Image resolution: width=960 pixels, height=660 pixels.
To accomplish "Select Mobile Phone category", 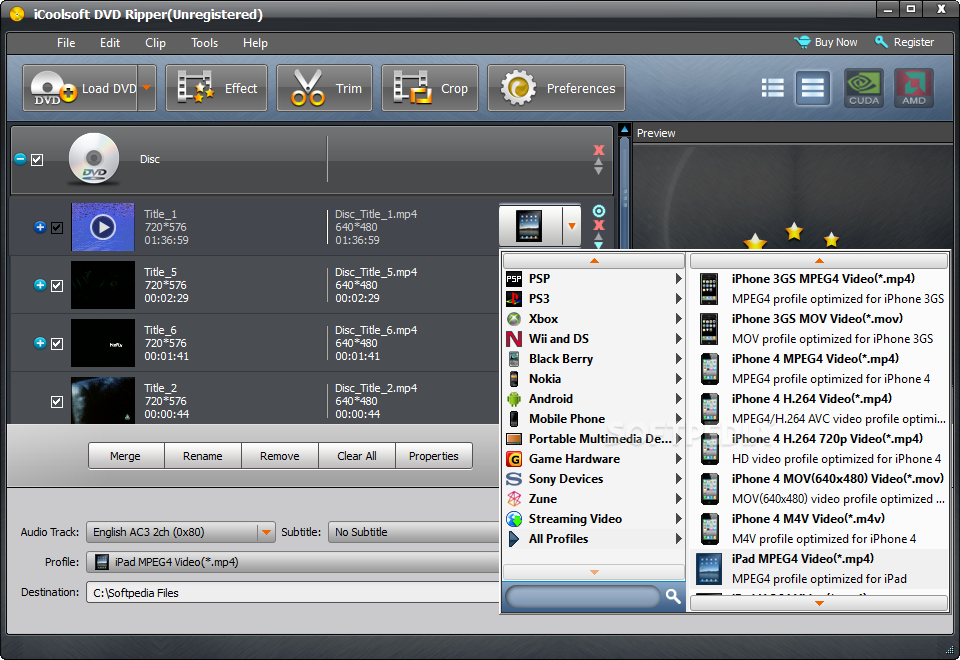I will [x=593, y=419].
